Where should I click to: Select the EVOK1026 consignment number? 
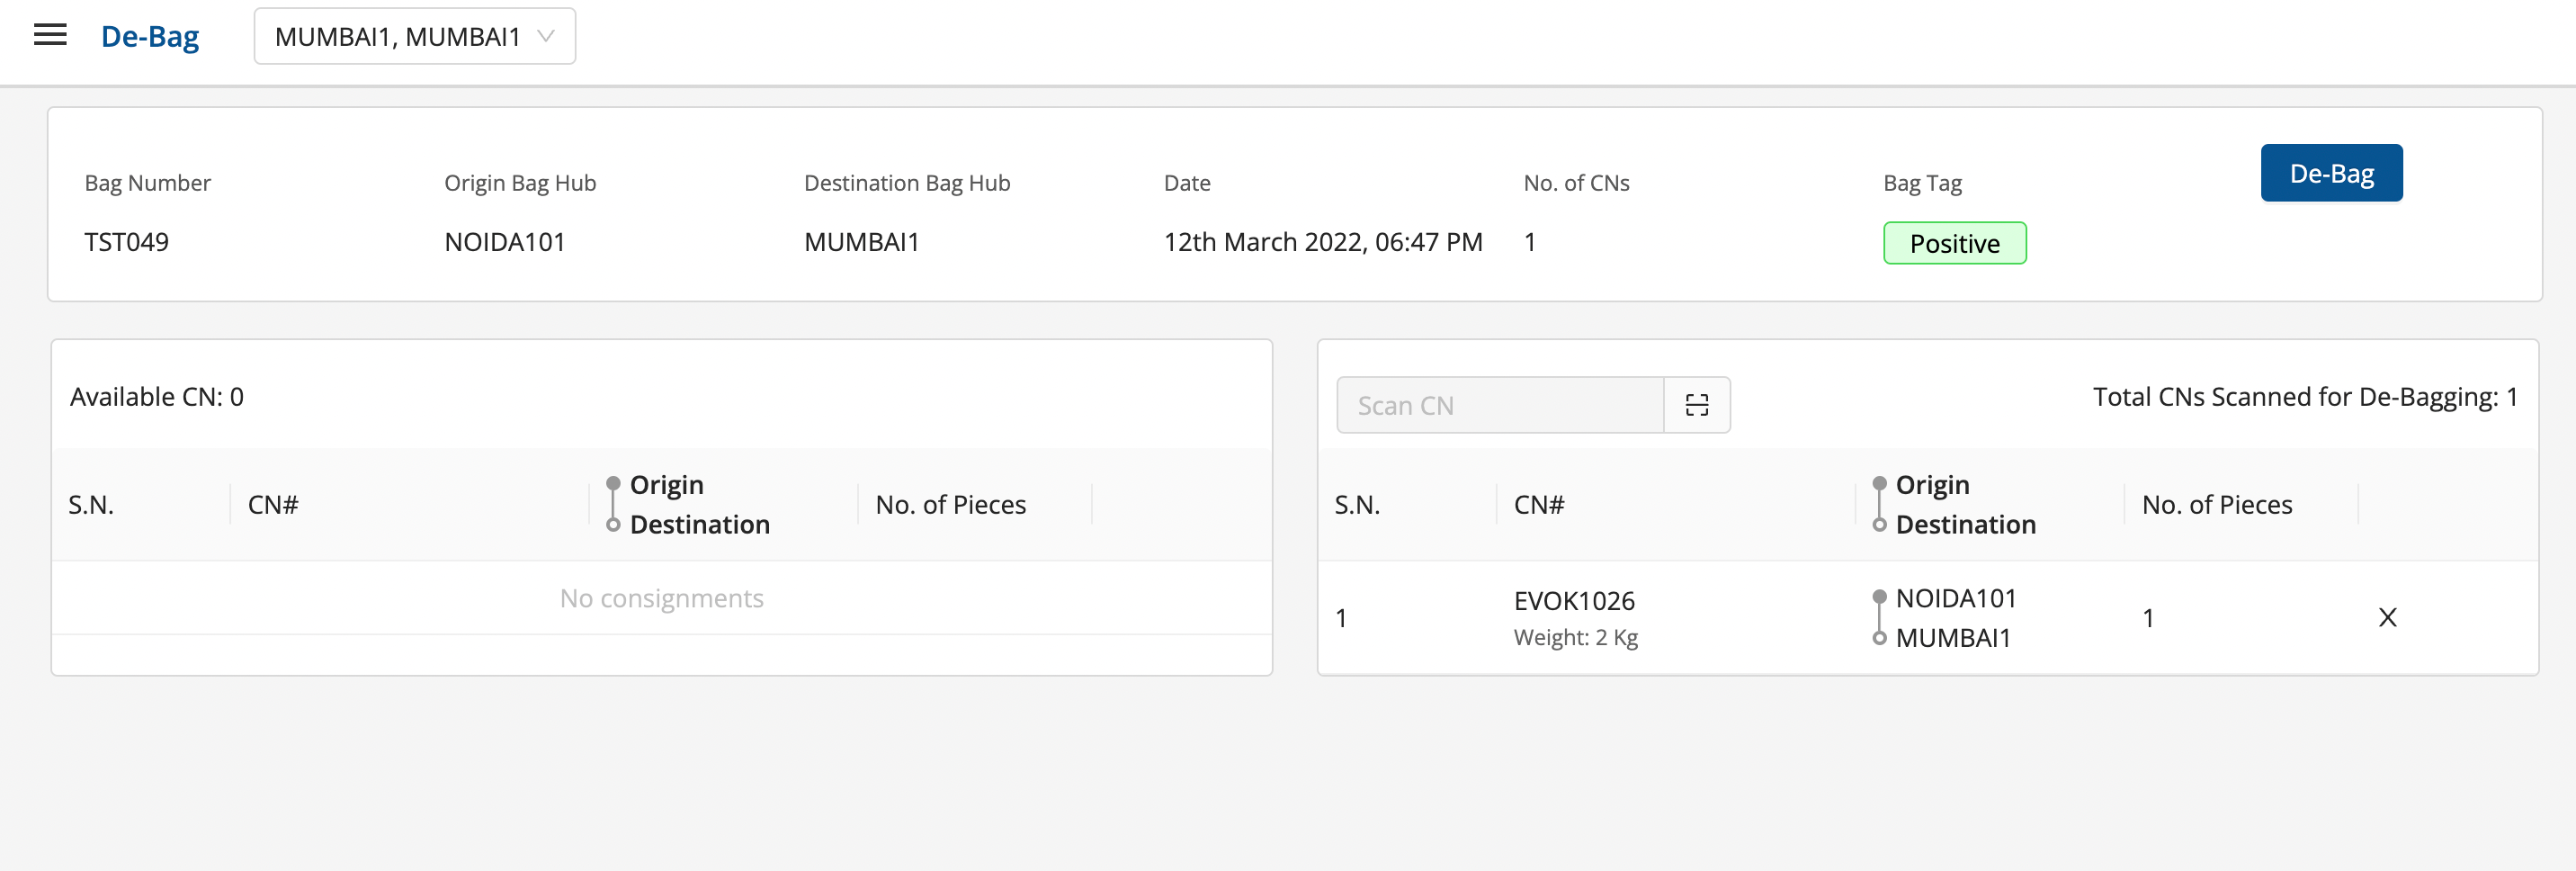(x=1573, y=601)
